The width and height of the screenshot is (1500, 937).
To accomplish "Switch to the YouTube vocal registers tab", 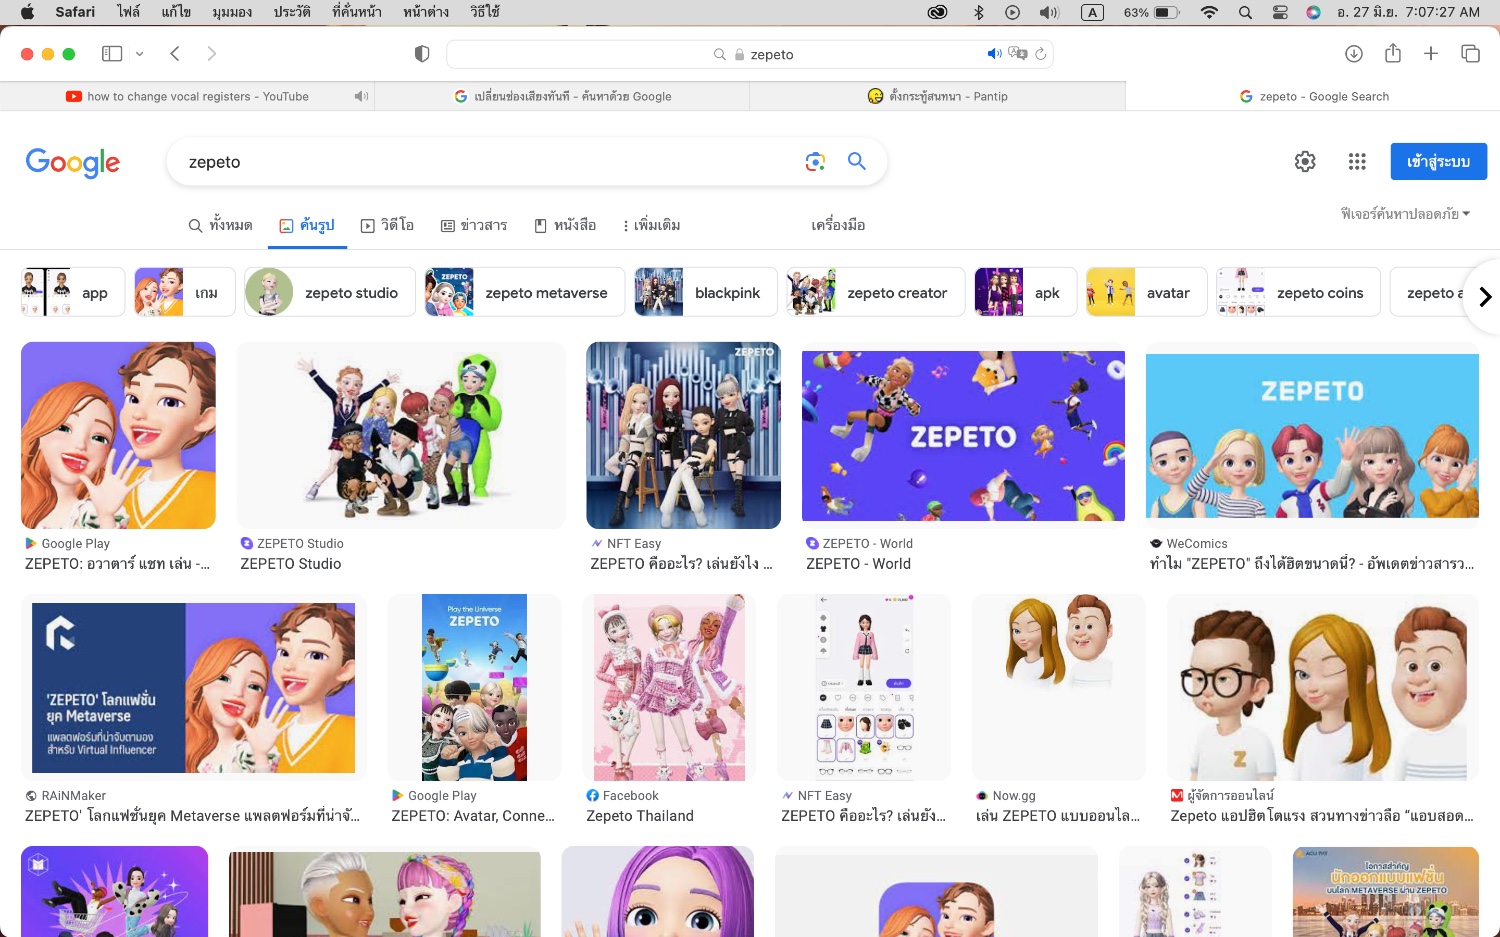I will coord(187,96).
